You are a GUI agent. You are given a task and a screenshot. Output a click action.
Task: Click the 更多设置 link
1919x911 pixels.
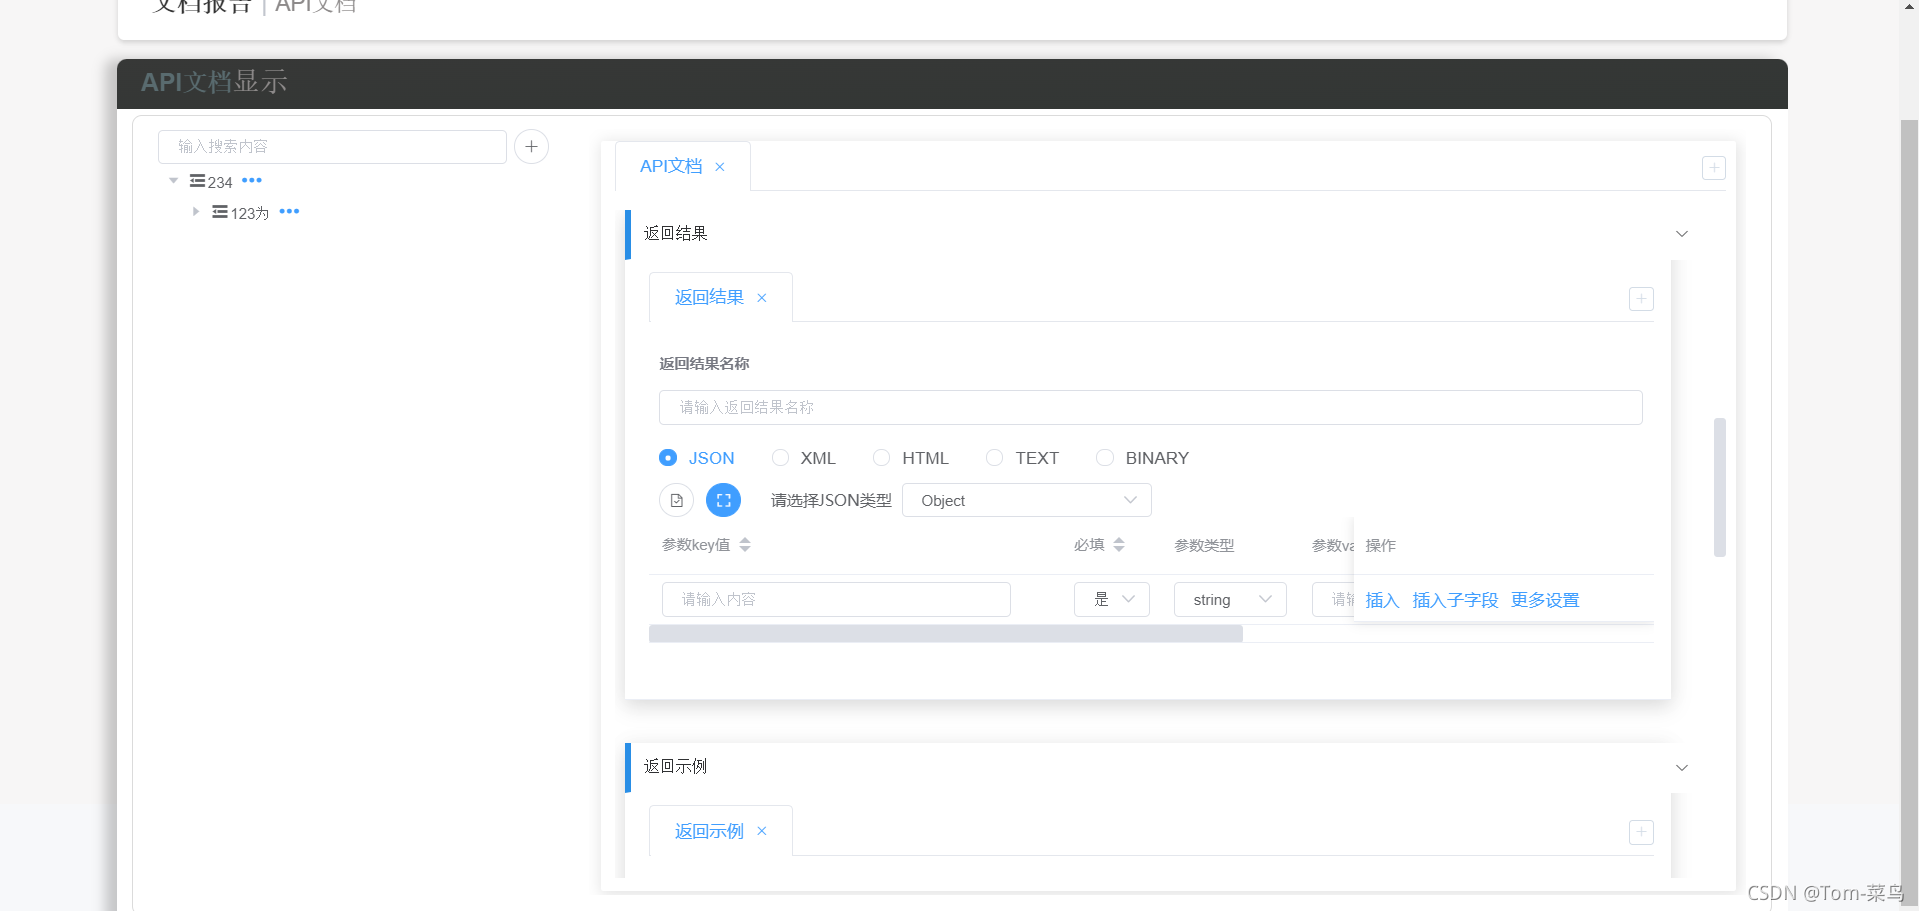coord(1545,600)
